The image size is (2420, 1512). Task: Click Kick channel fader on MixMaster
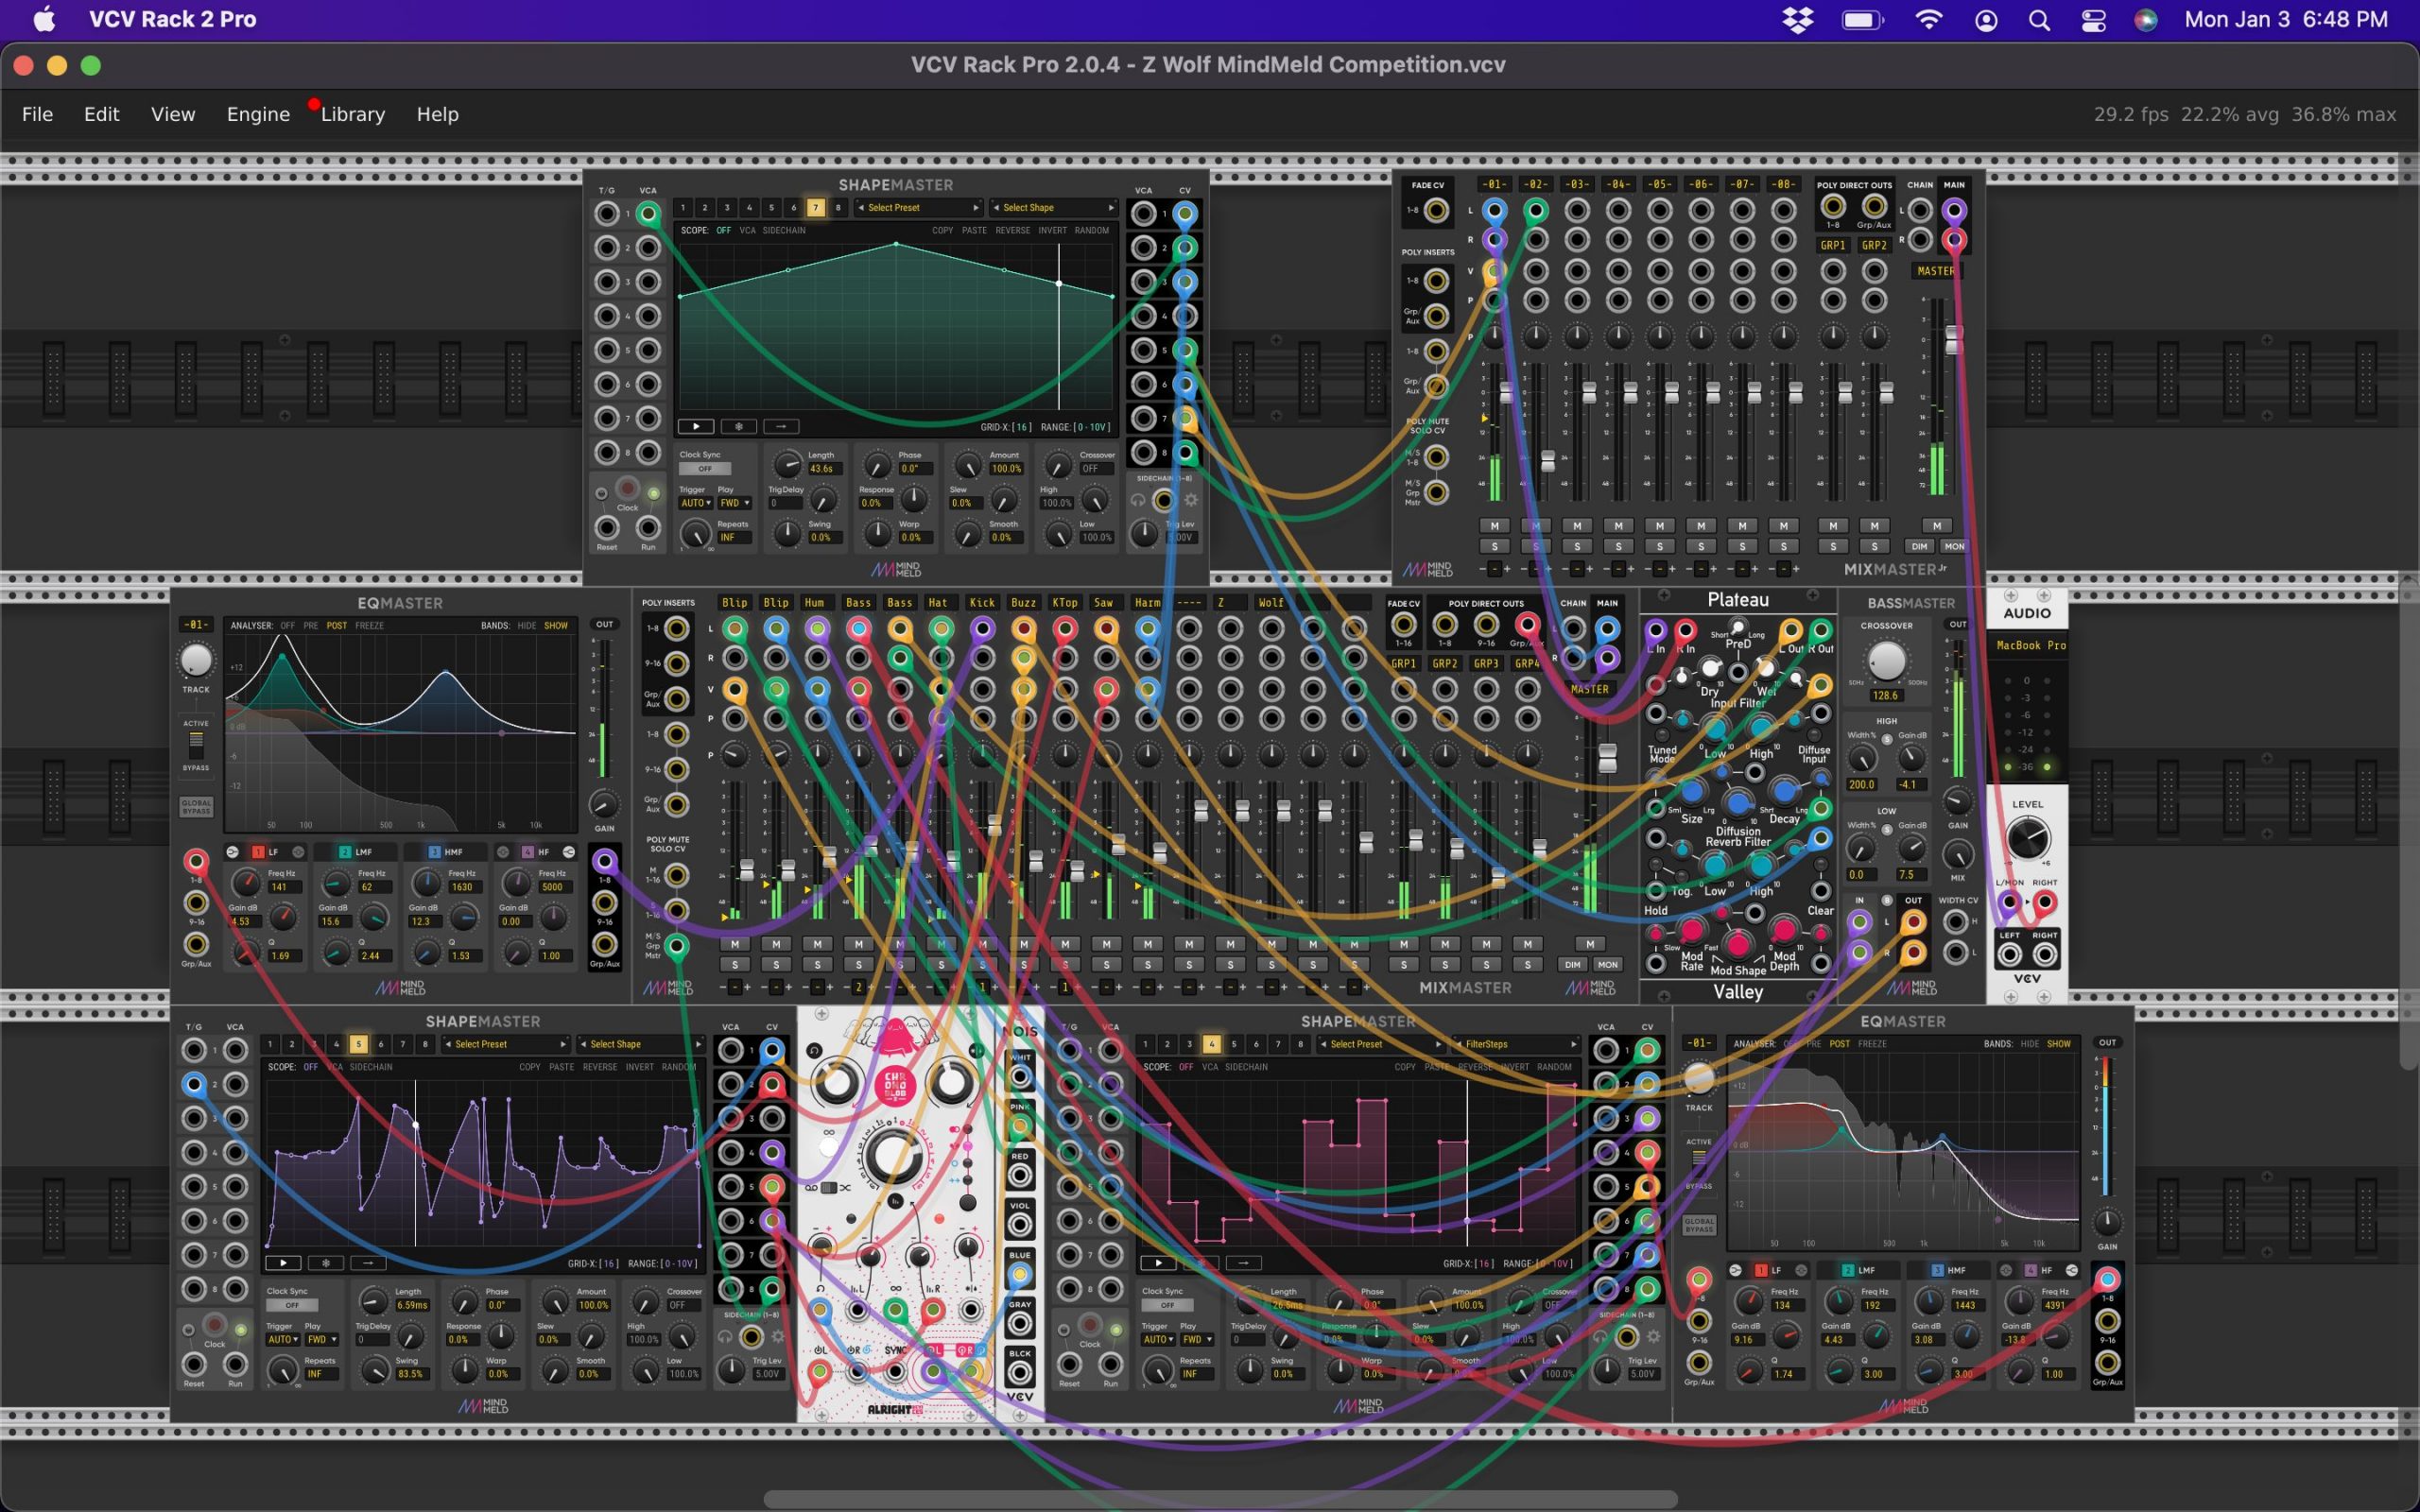pos(994,824)
